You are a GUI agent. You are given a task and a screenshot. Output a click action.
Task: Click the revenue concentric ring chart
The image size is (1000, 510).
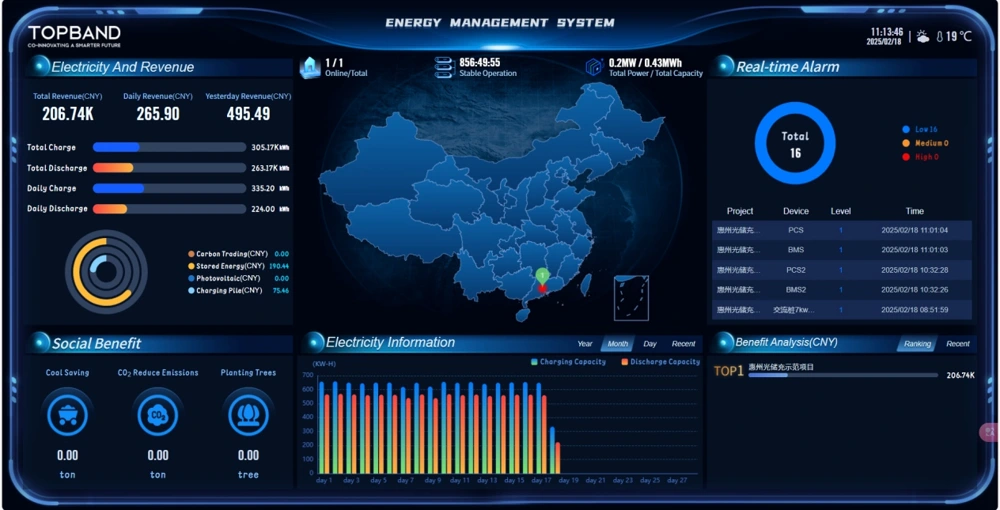tap(106, 272)
